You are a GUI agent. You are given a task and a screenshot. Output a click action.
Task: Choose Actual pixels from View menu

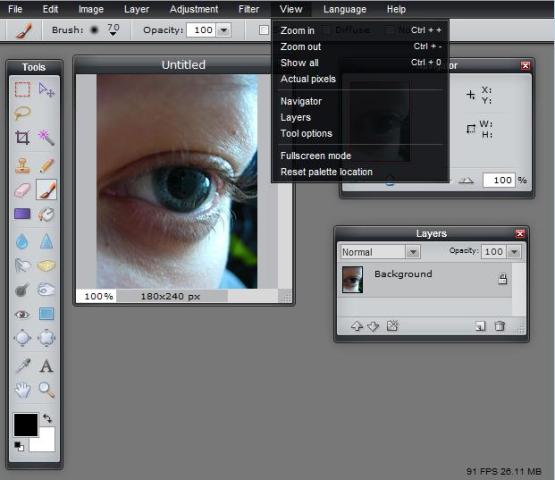point(360,79)
